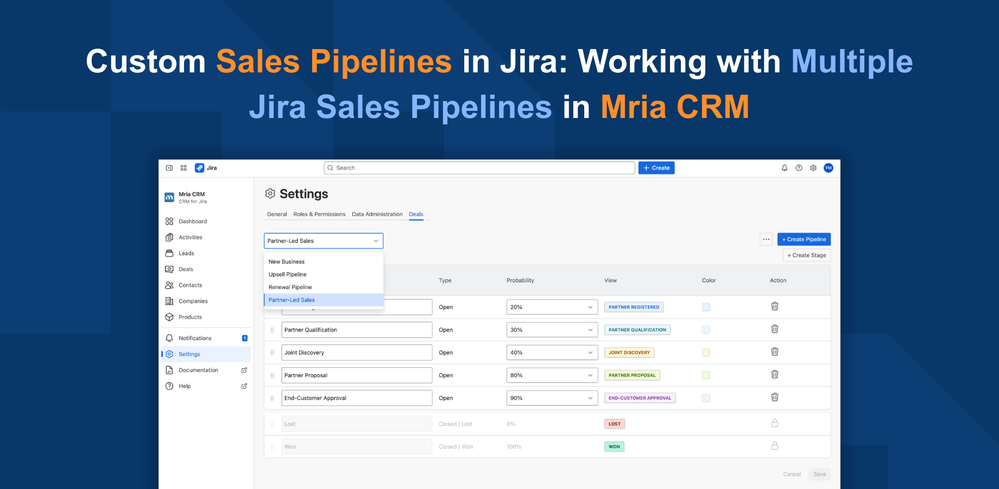Click the drag handle of Partner Qualification

click(x=273, y=330)
